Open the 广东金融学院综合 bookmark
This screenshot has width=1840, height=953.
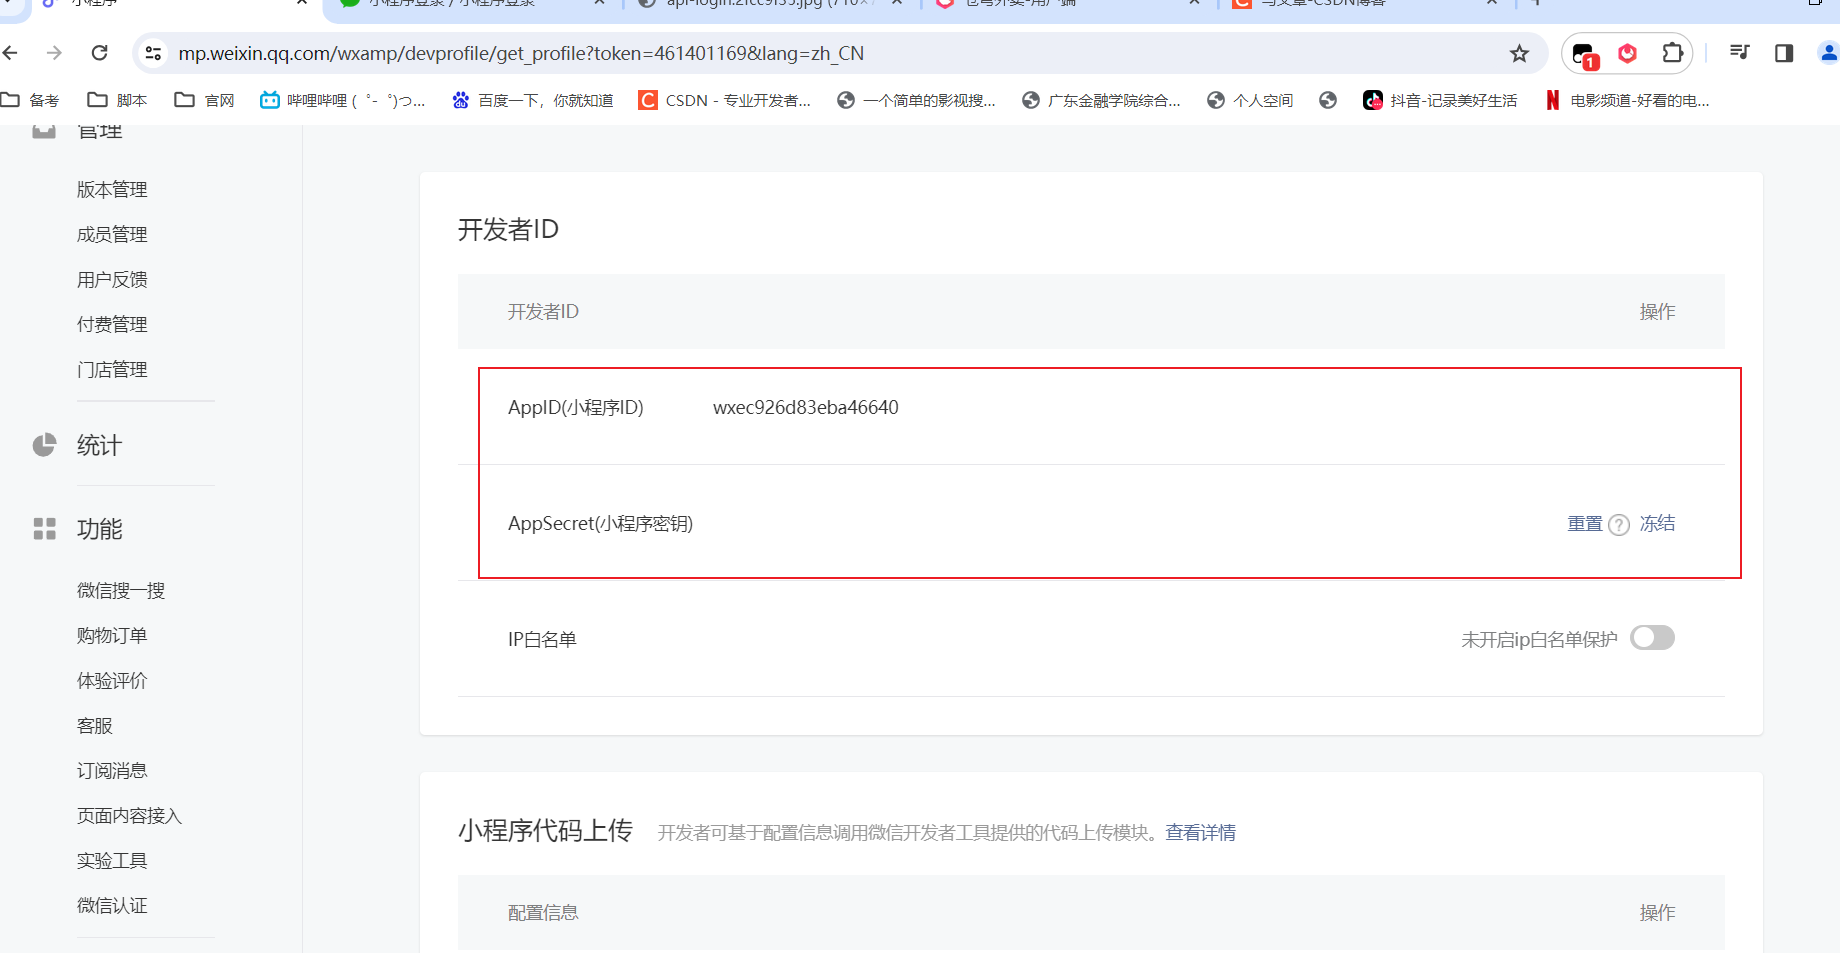click(1101, 100)
